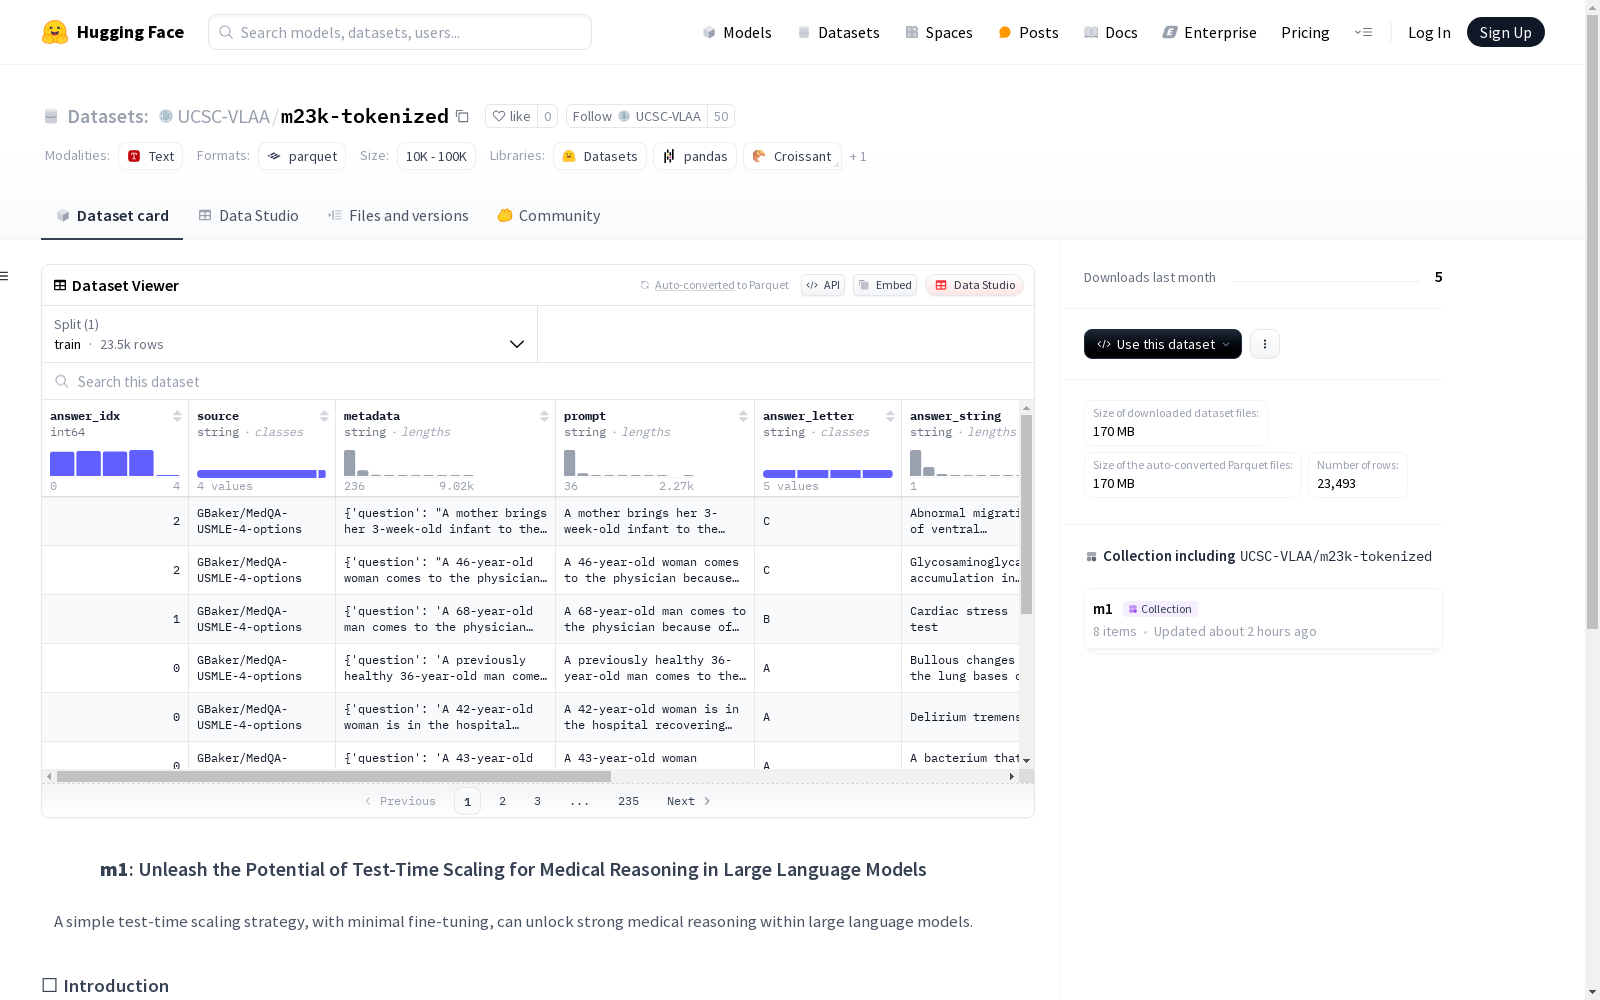Image resolution: width=1600 pixels, height=1000 pixels.
Task: Open Data Studio from the viewer header
Action: coord(974,285)
